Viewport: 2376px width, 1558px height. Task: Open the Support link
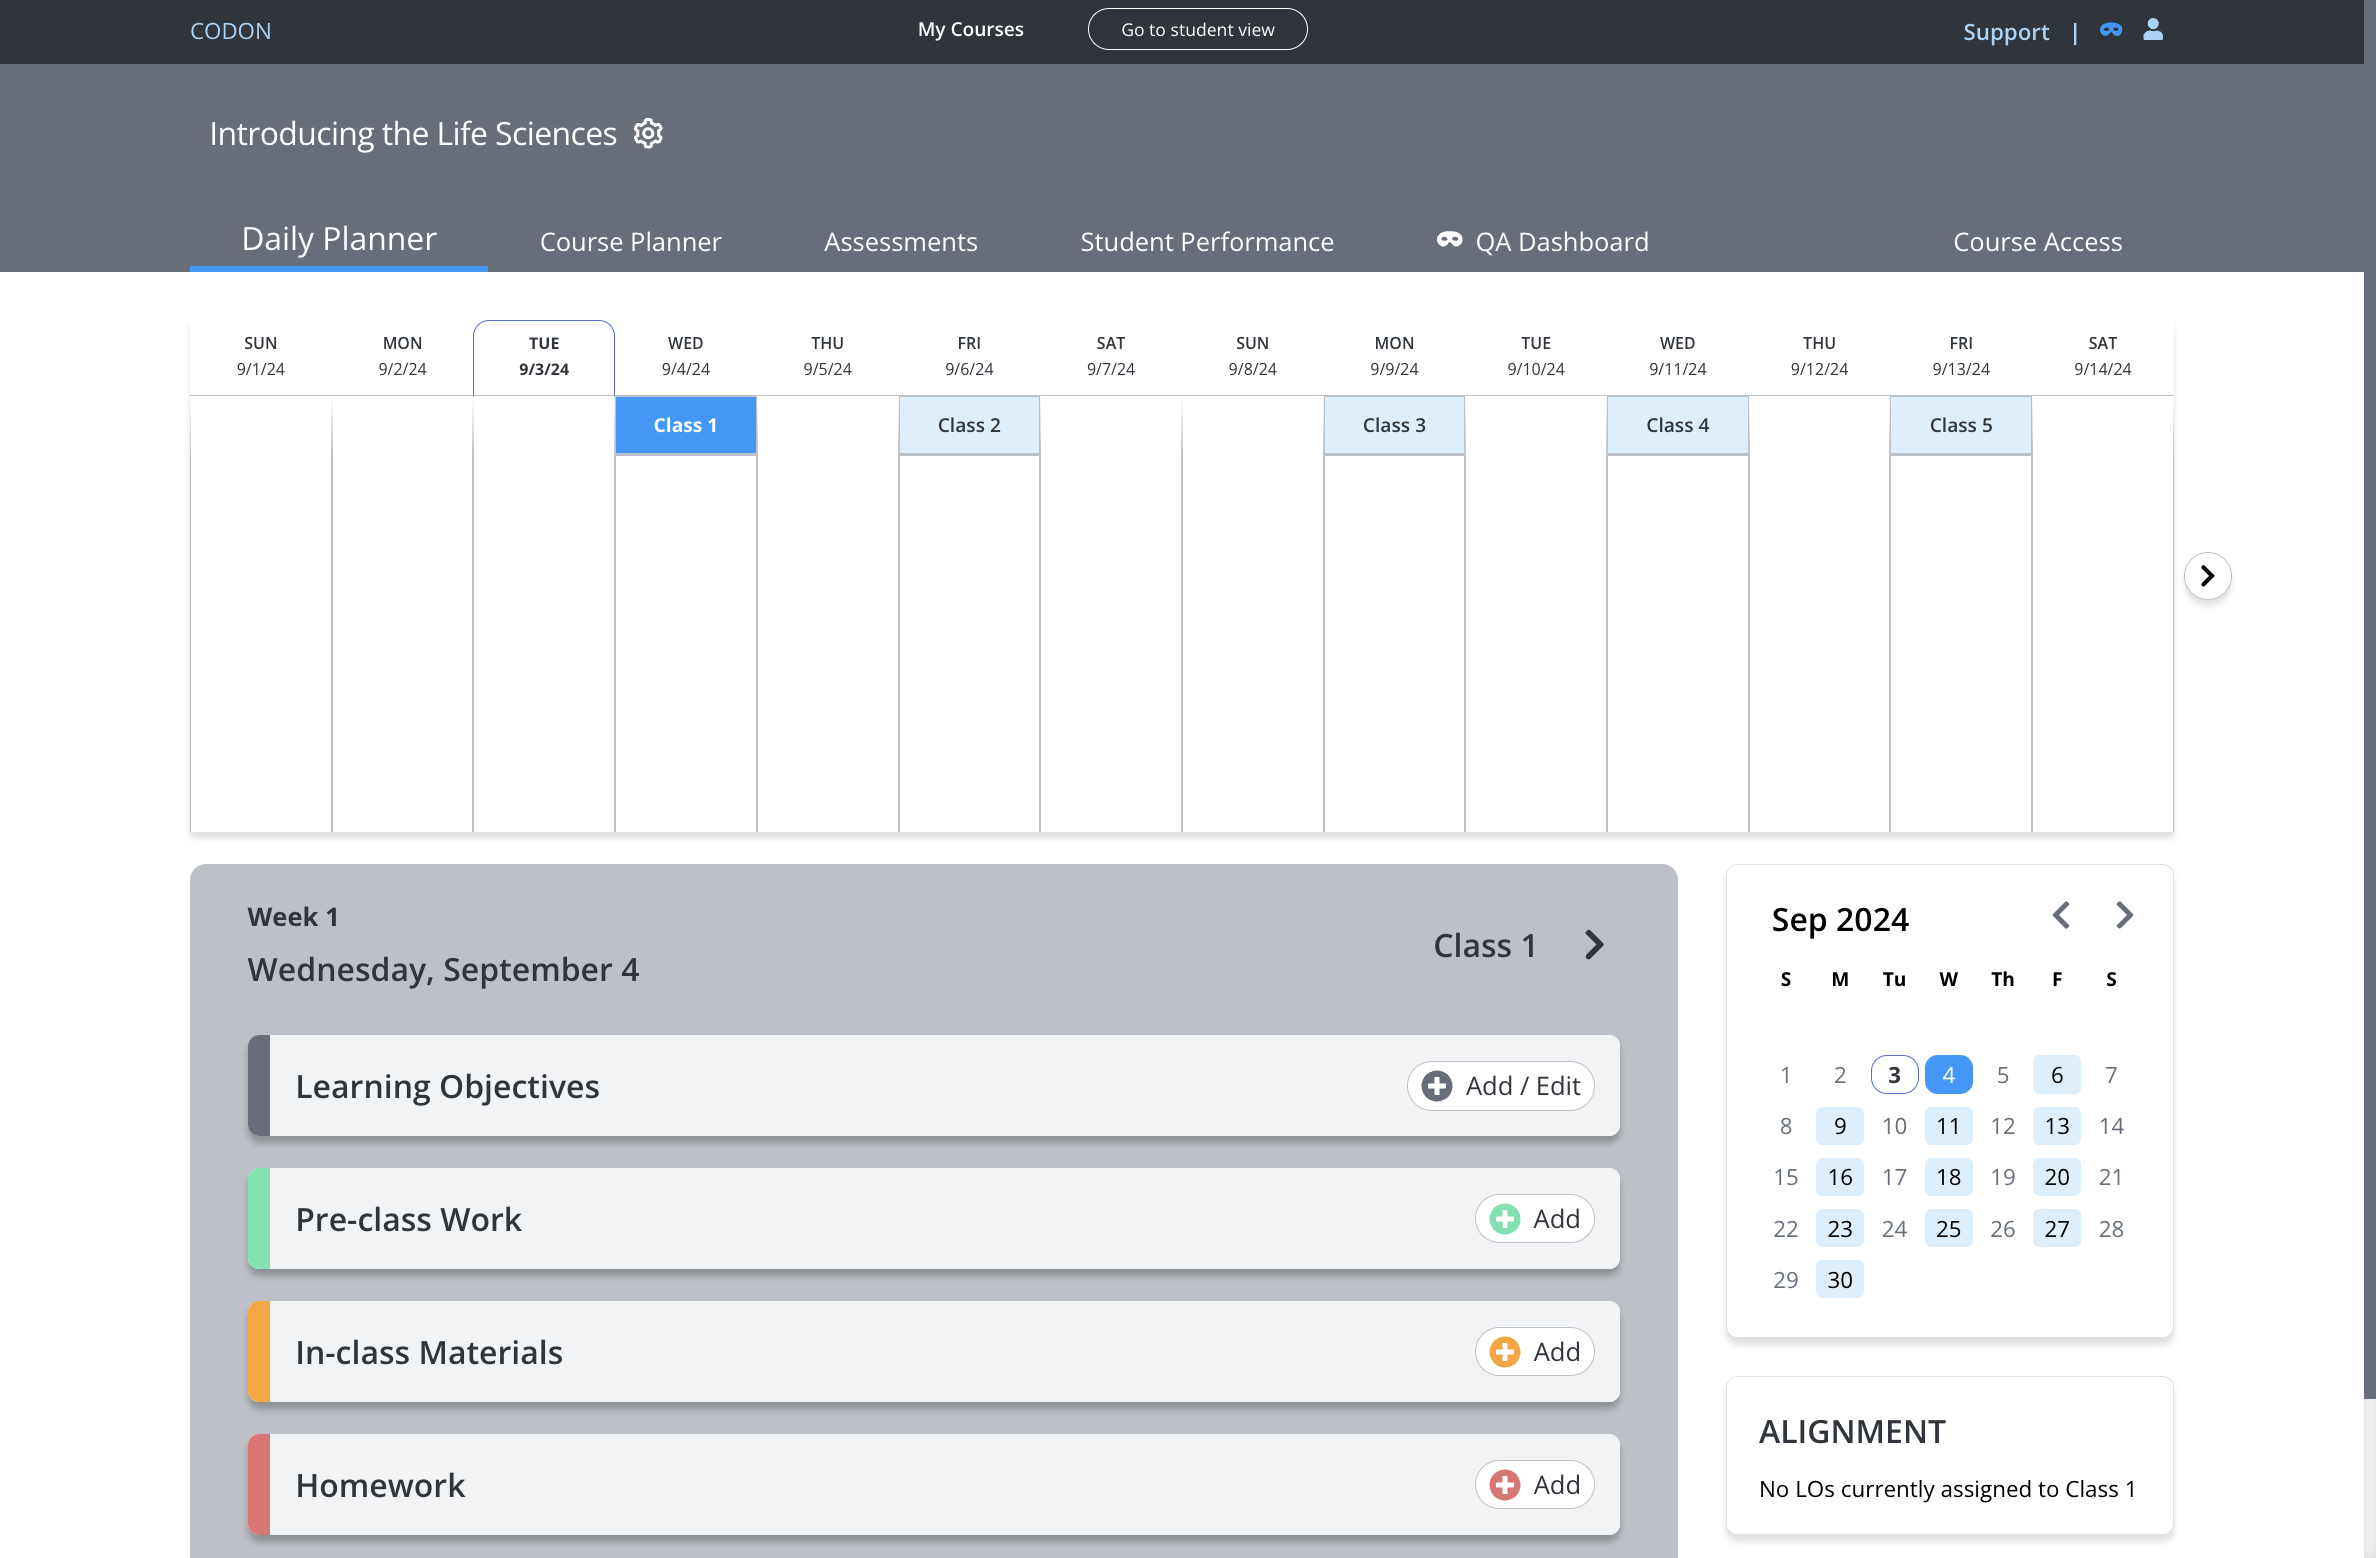(x=2005, y=32)
